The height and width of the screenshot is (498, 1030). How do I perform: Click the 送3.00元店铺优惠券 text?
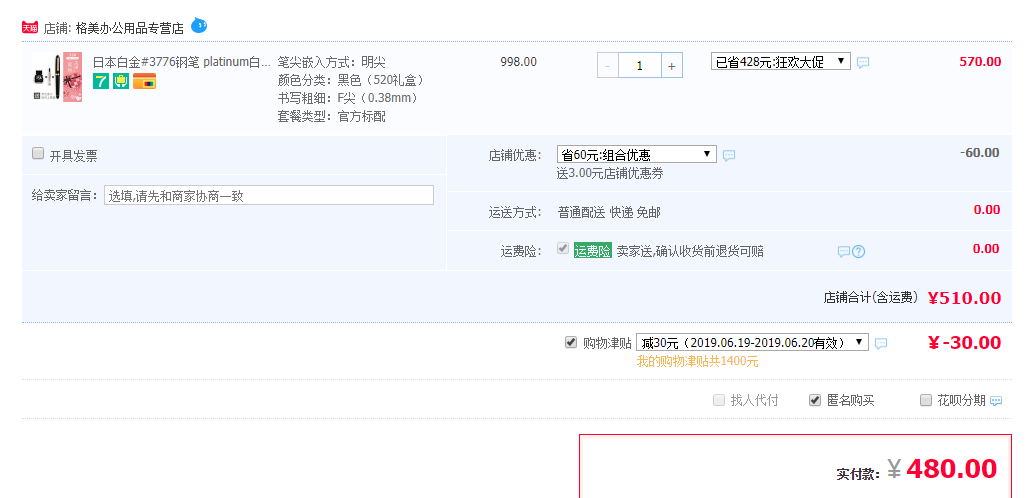click(x=612, y=174)
